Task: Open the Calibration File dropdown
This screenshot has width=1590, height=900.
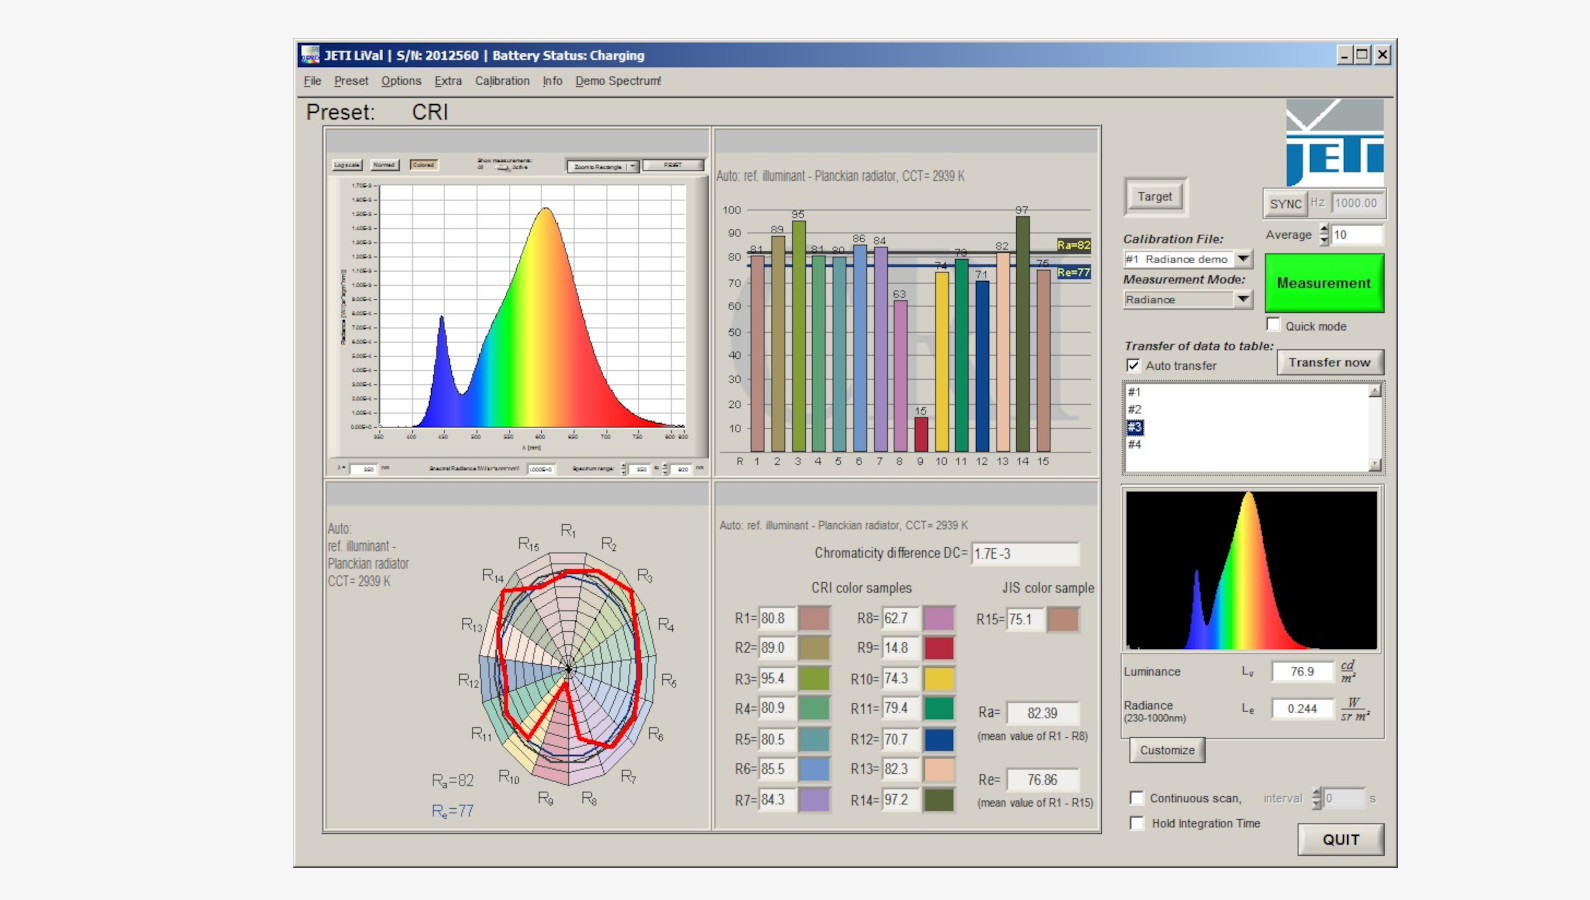Action: click(1243, 259)
